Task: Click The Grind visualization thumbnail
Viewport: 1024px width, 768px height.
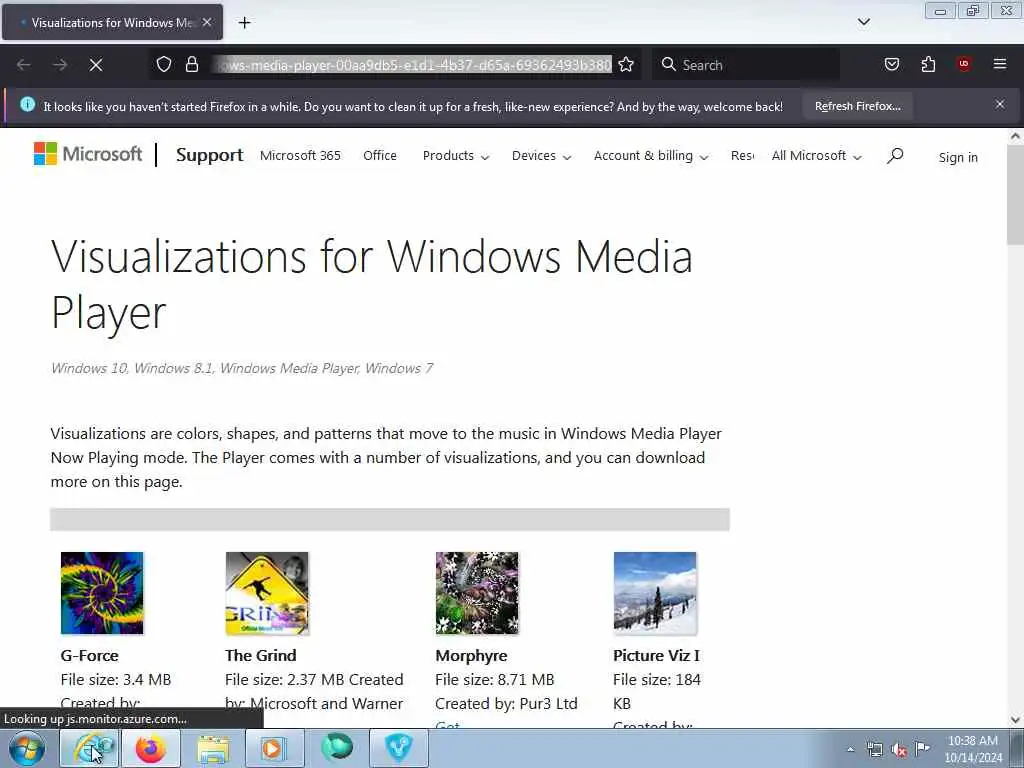Action: tap(267, 593)
